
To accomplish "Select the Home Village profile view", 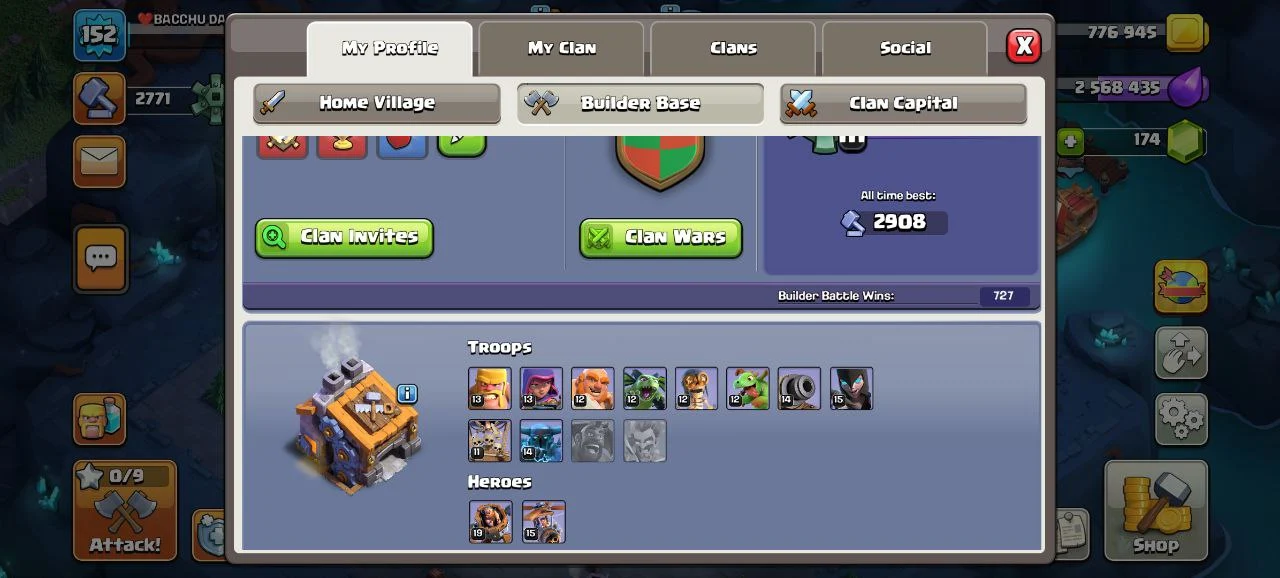I will coord(377,103).
